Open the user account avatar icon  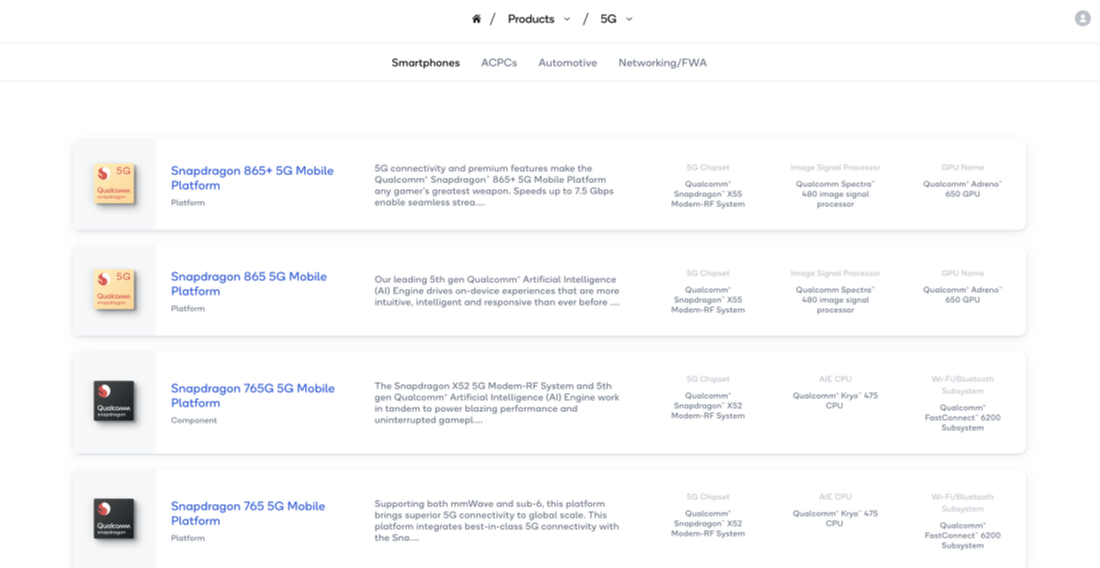coord(1082,19)
